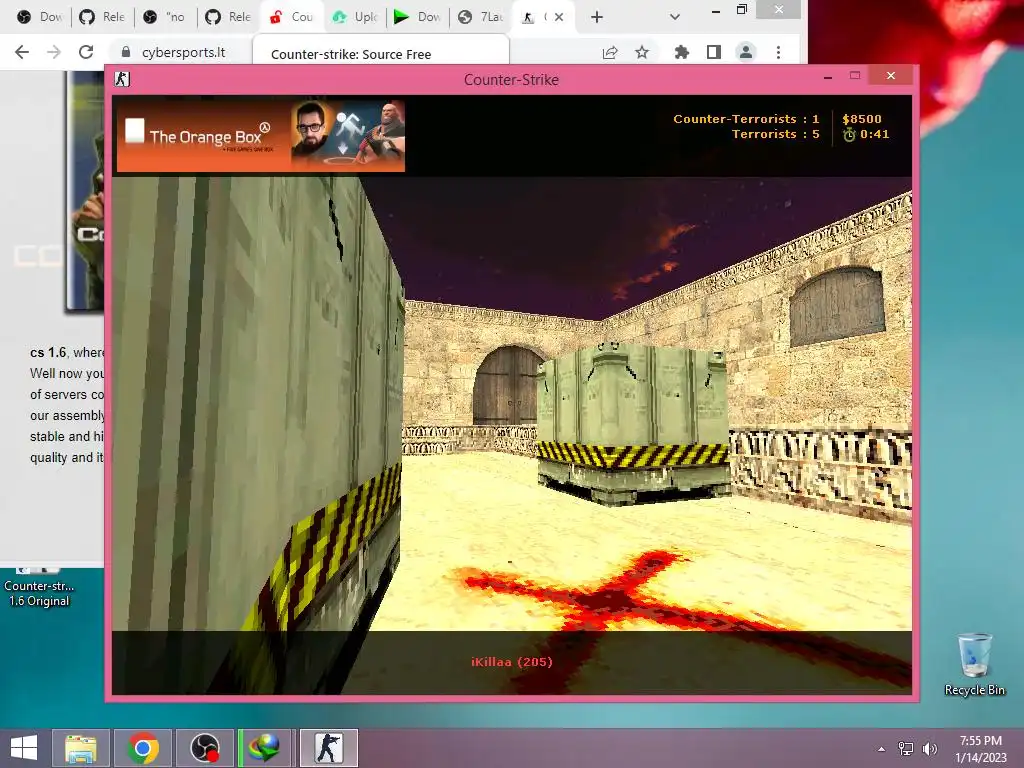Switch to the 'Dow' tab with green play icon
The height and width of the screenshot is (768, 1024).
point(418,17)
